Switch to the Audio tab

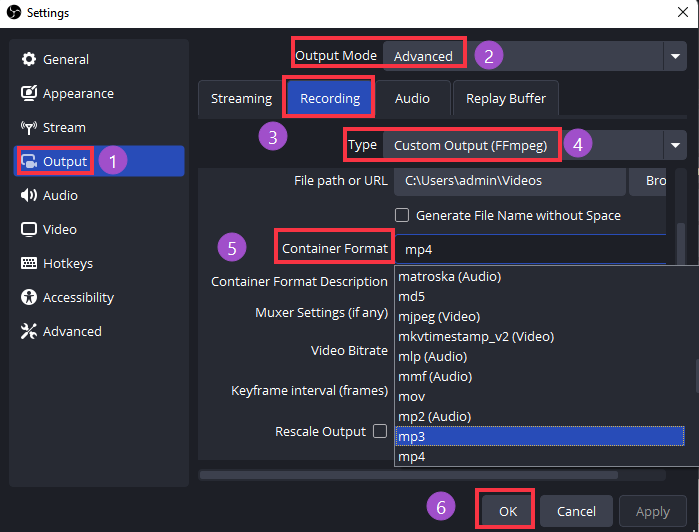[412, 98]
